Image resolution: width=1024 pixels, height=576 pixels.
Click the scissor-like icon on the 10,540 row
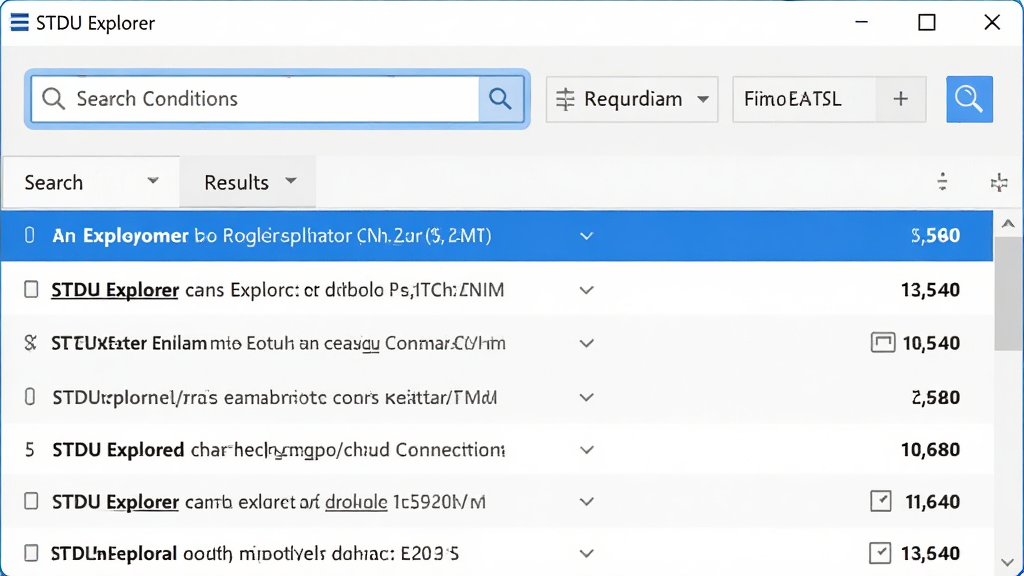[x=30, y=343]
